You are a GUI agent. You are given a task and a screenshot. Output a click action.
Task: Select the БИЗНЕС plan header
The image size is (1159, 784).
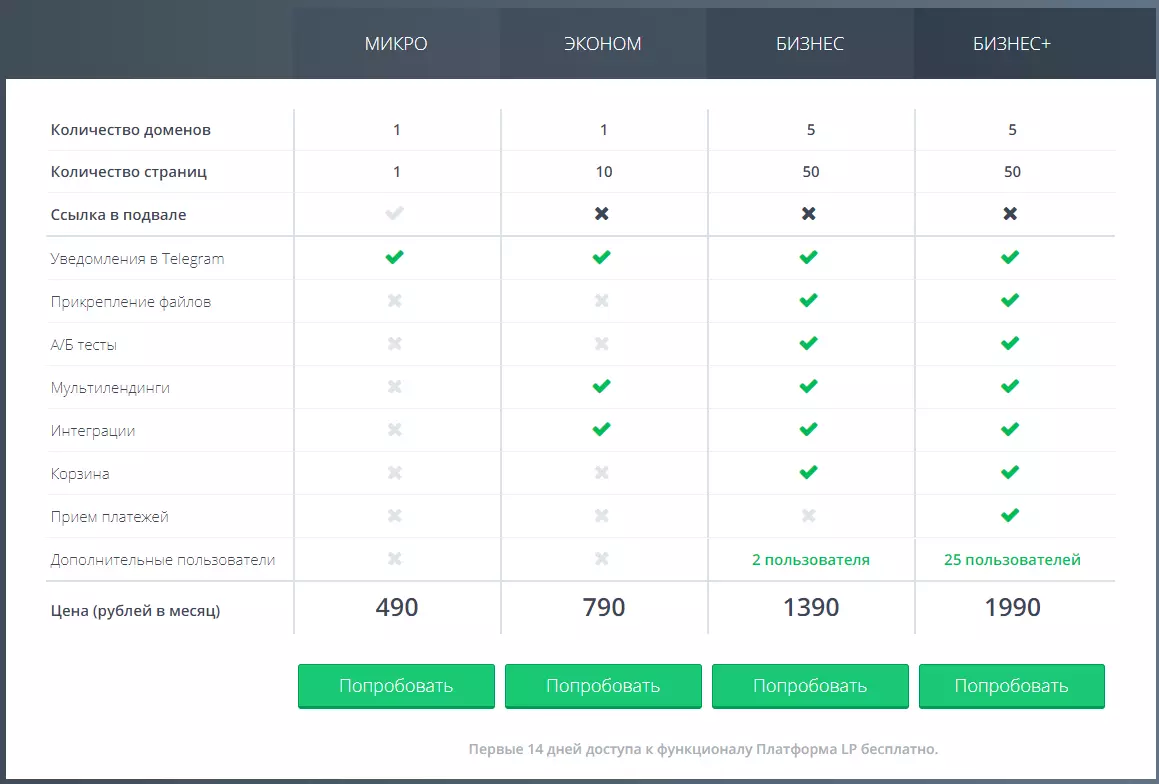tap(810, 44)
